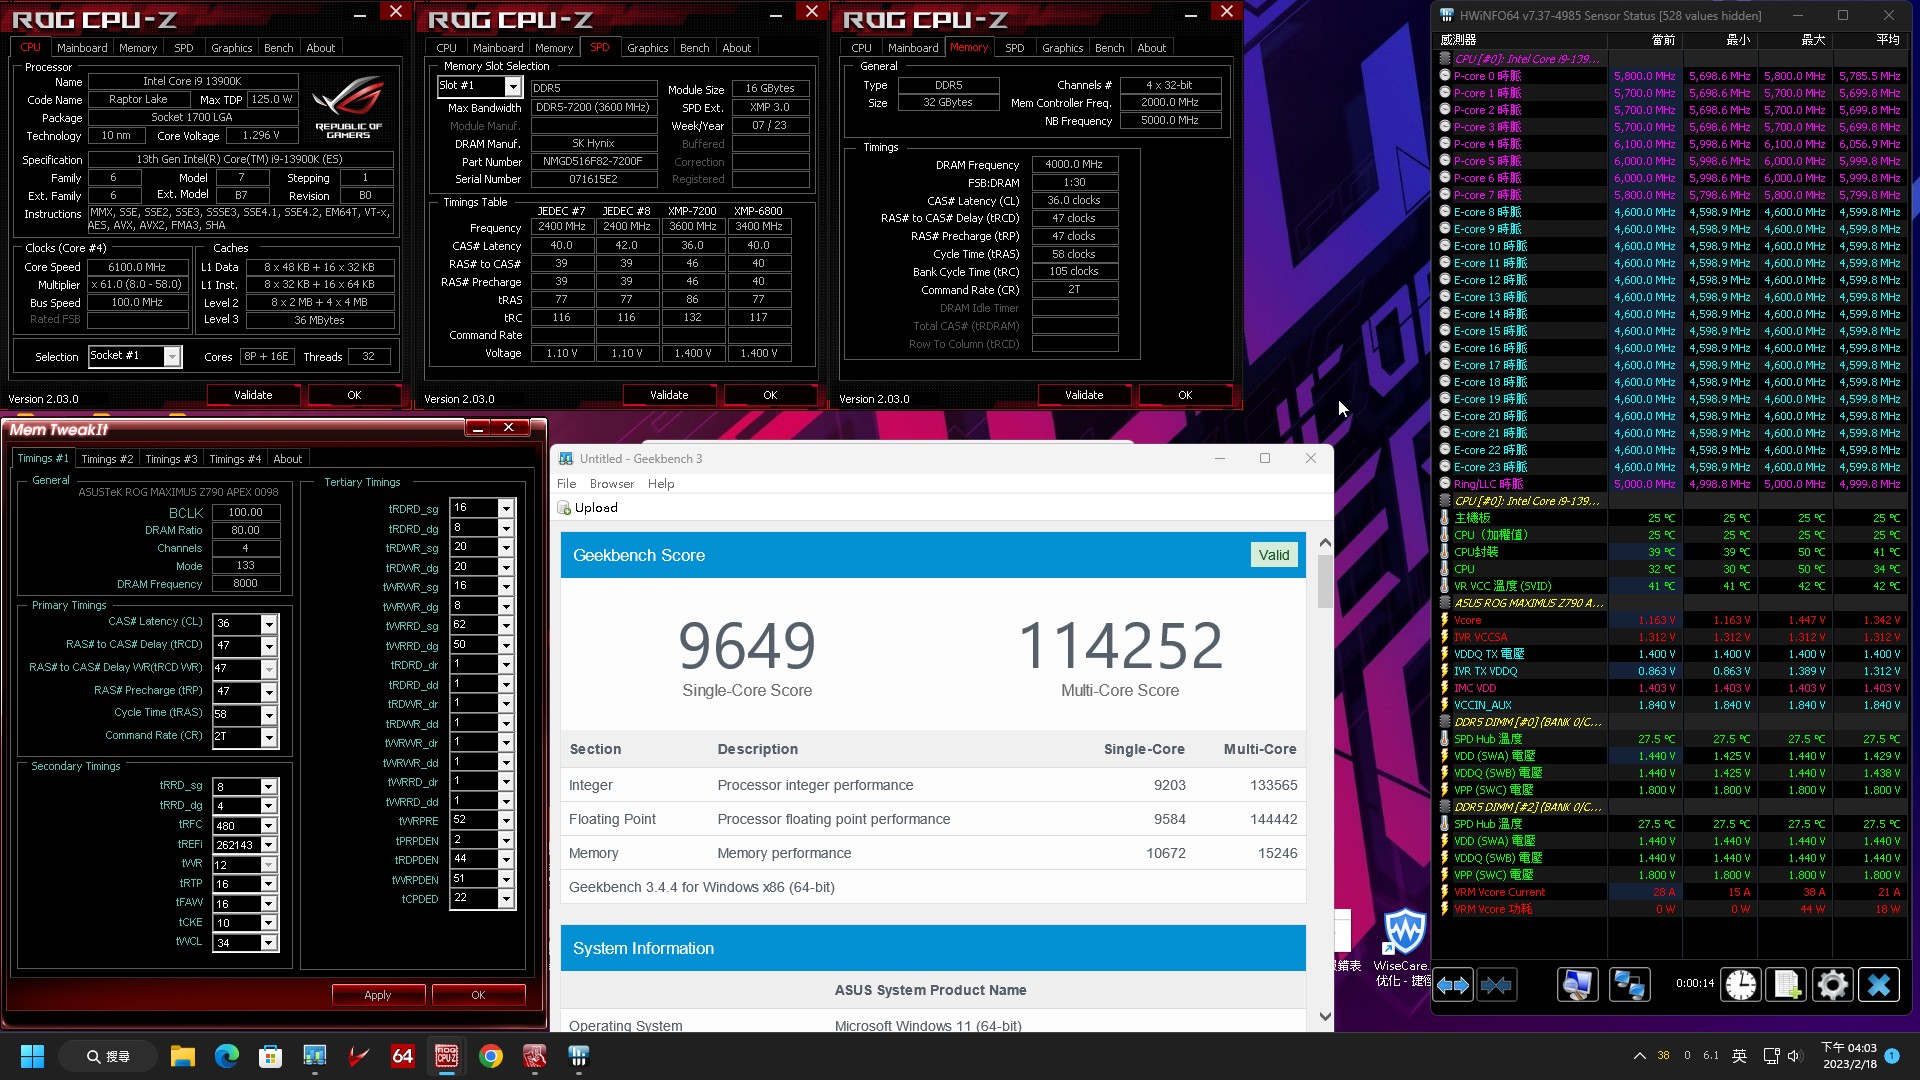1920x1080 pixels.
Task: Click HWiNFO taskbar icon
Action: [x=579, y=1056]
